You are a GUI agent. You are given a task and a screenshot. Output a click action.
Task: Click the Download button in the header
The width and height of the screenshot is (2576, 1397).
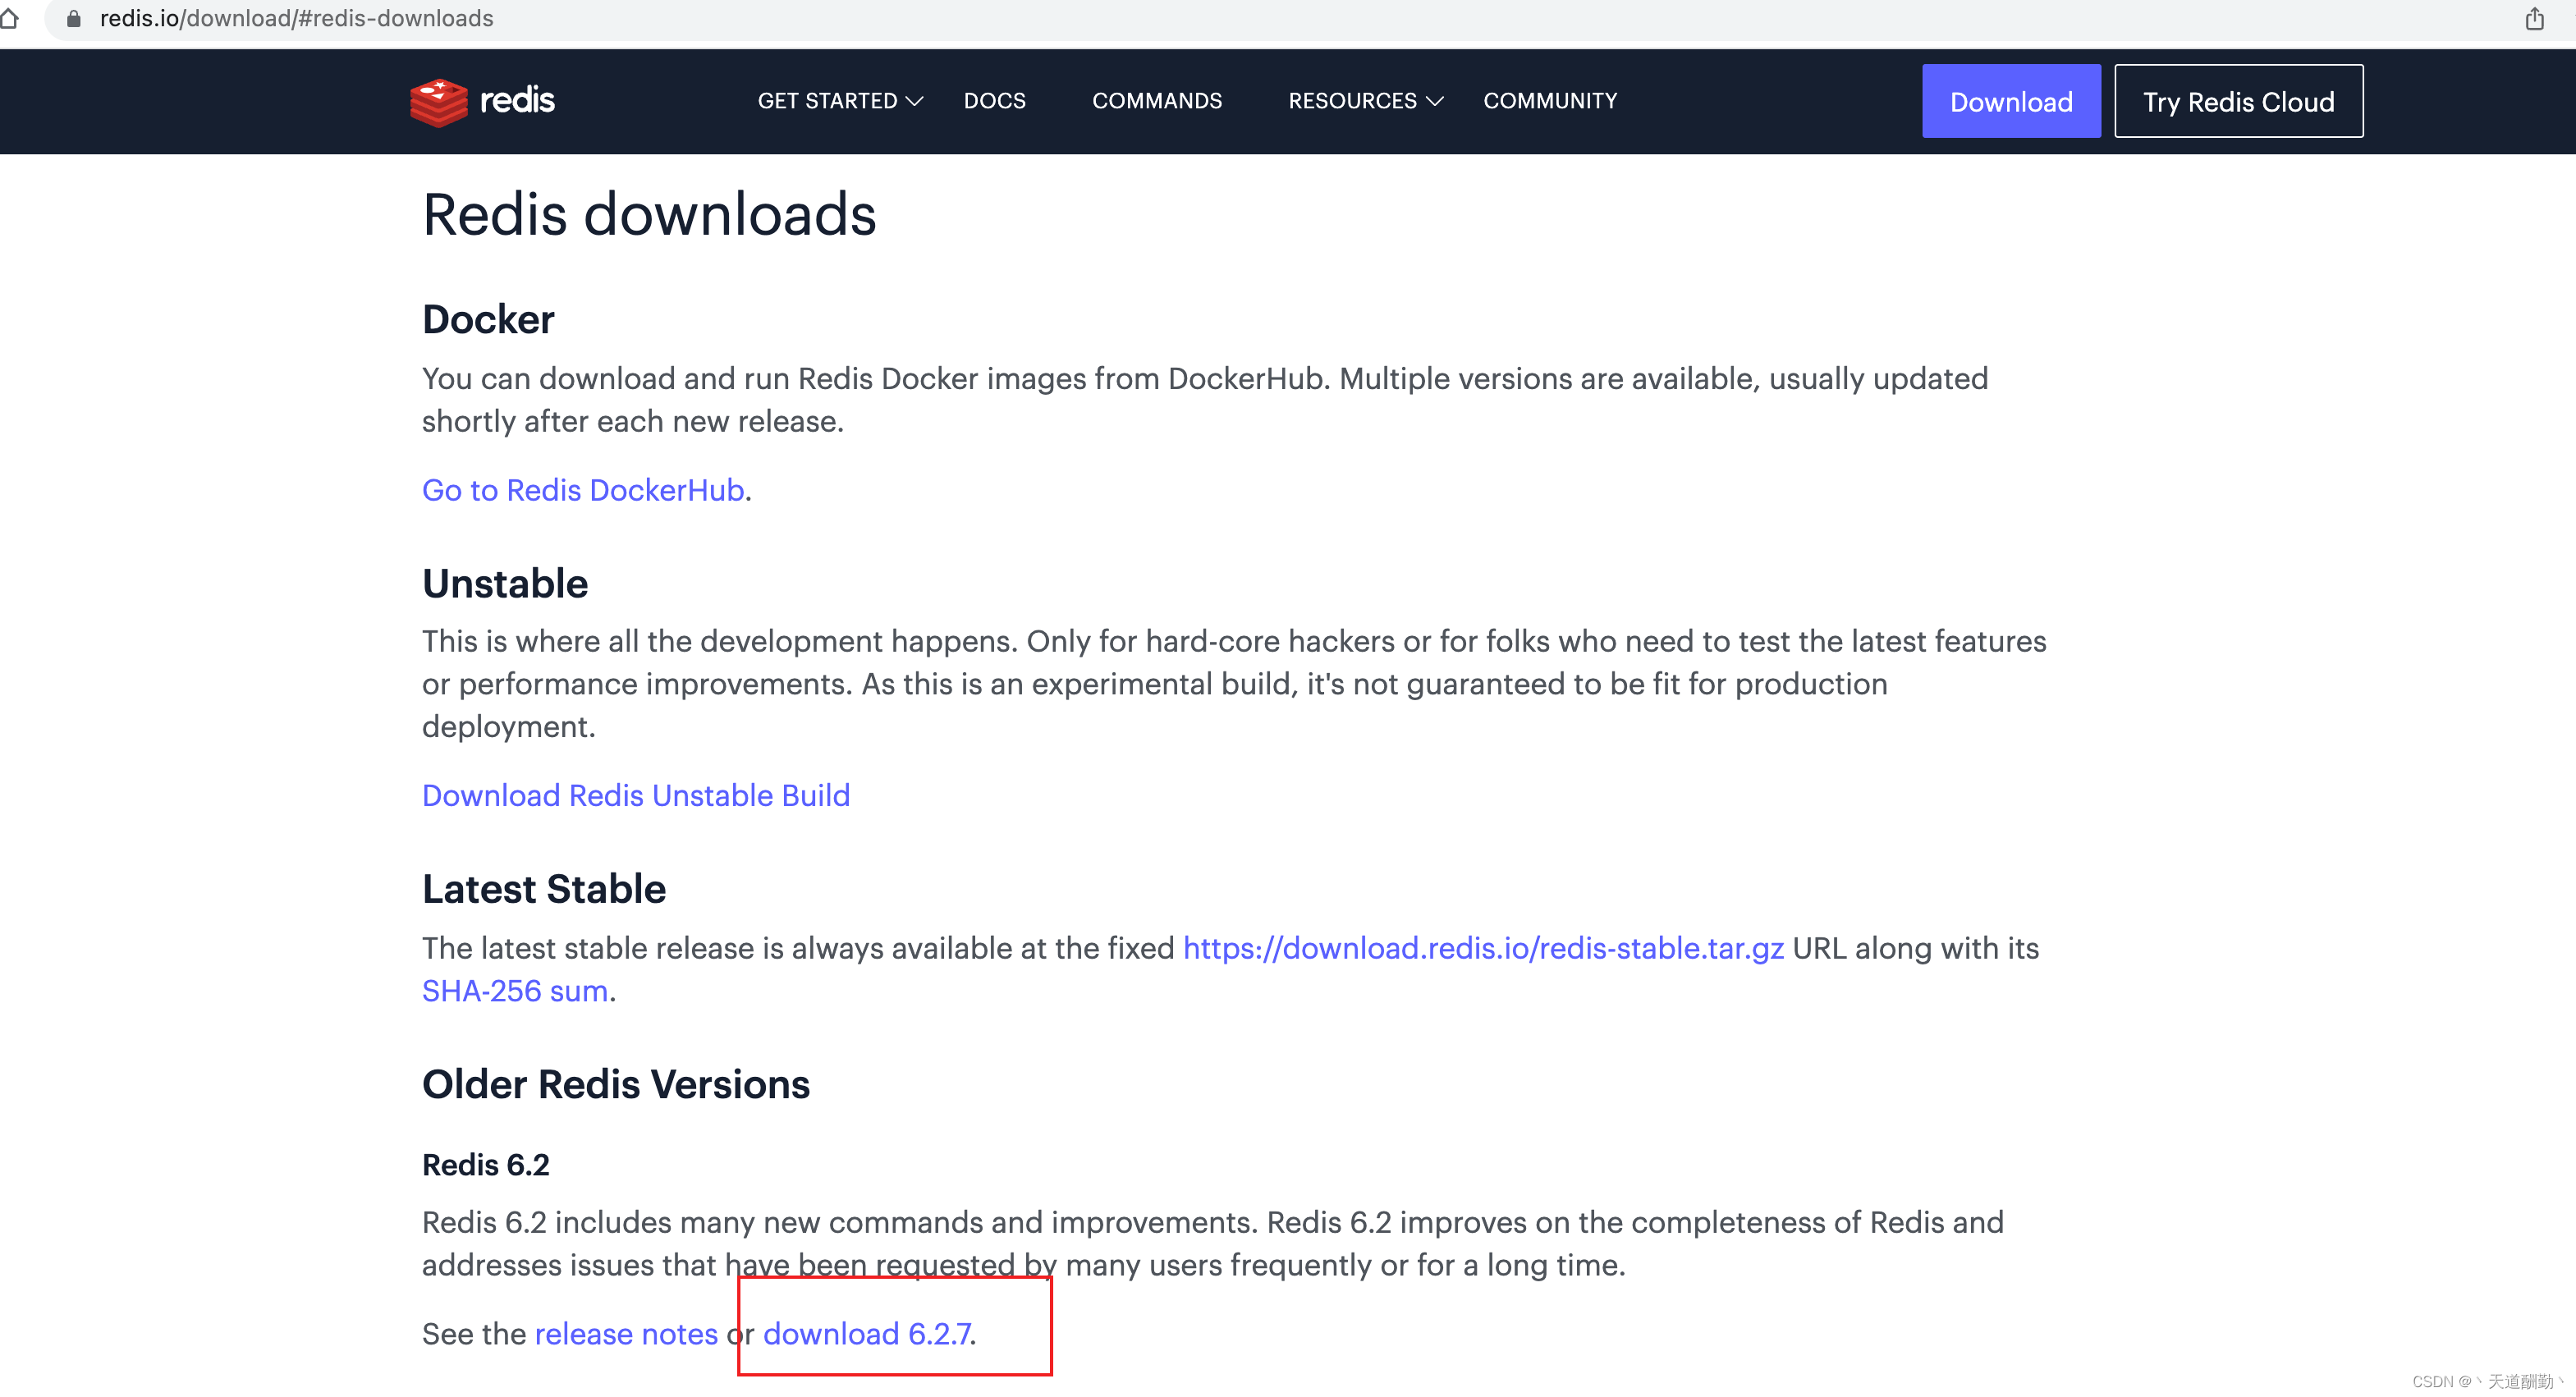[x=2011, y=101]
